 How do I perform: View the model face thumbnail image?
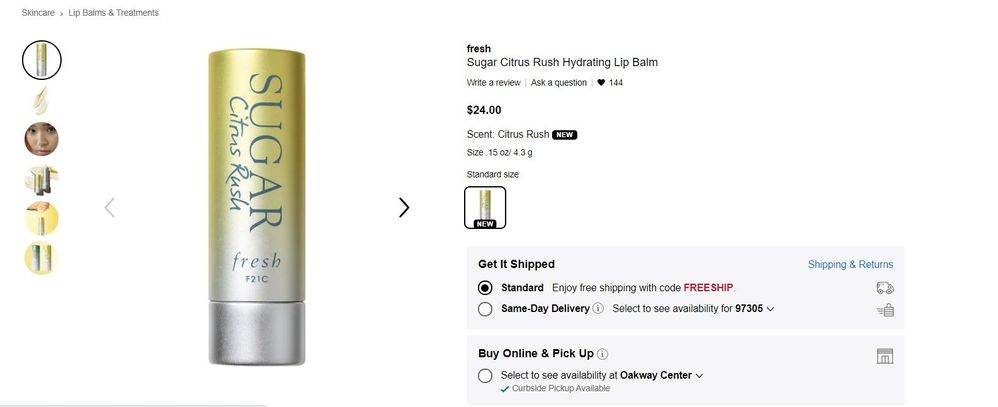(42, 138)
